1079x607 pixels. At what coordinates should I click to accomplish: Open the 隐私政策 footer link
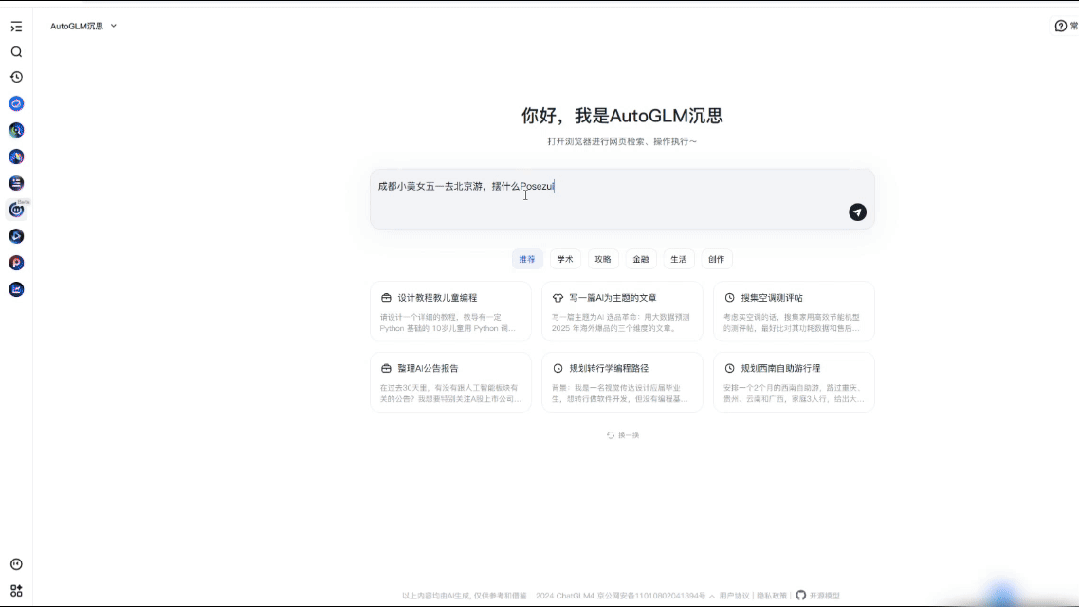[771, 596]
